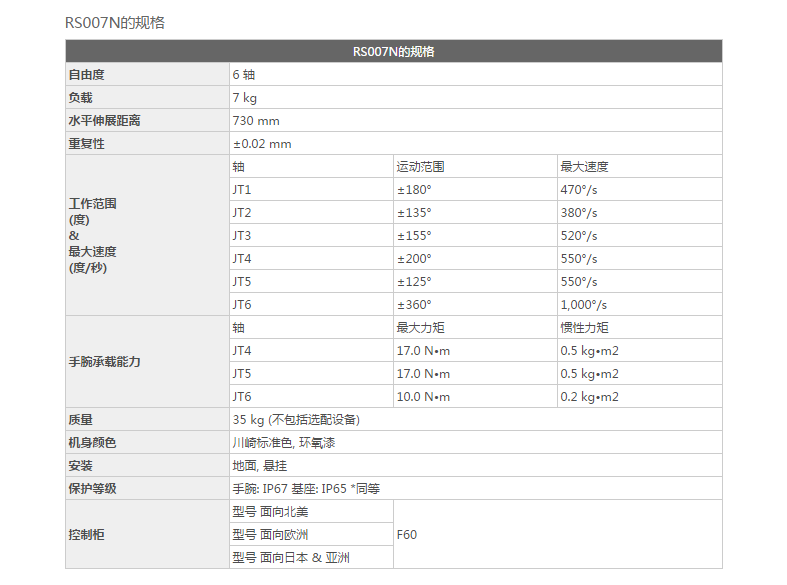The width and height of the screenshot is (787, 585).
Task: Click the 手腕: IP67 基座: IP65 protection rating
Action: point(306,489)
